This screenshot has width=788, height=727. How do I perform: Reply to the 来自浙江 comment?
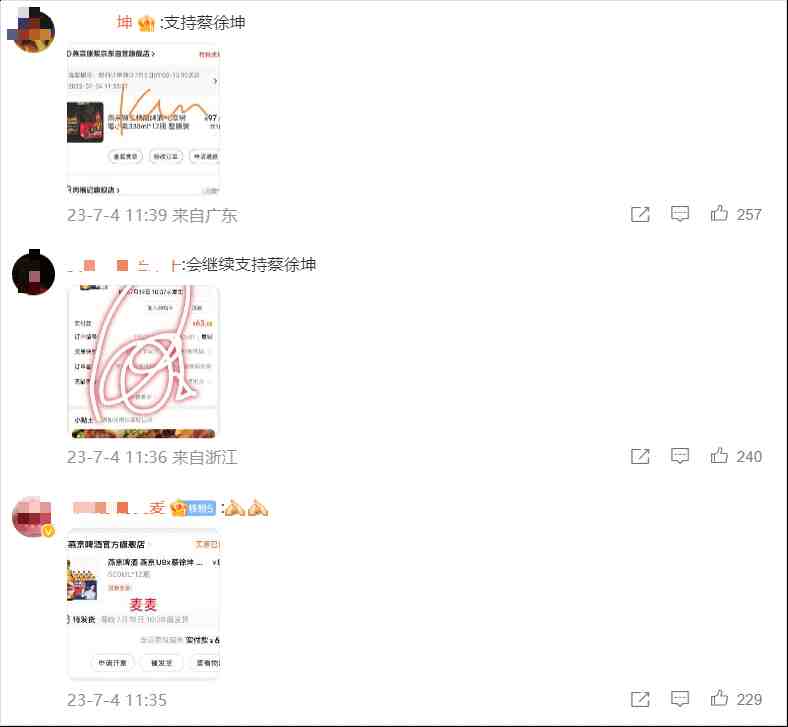click(x=680, y=456)
